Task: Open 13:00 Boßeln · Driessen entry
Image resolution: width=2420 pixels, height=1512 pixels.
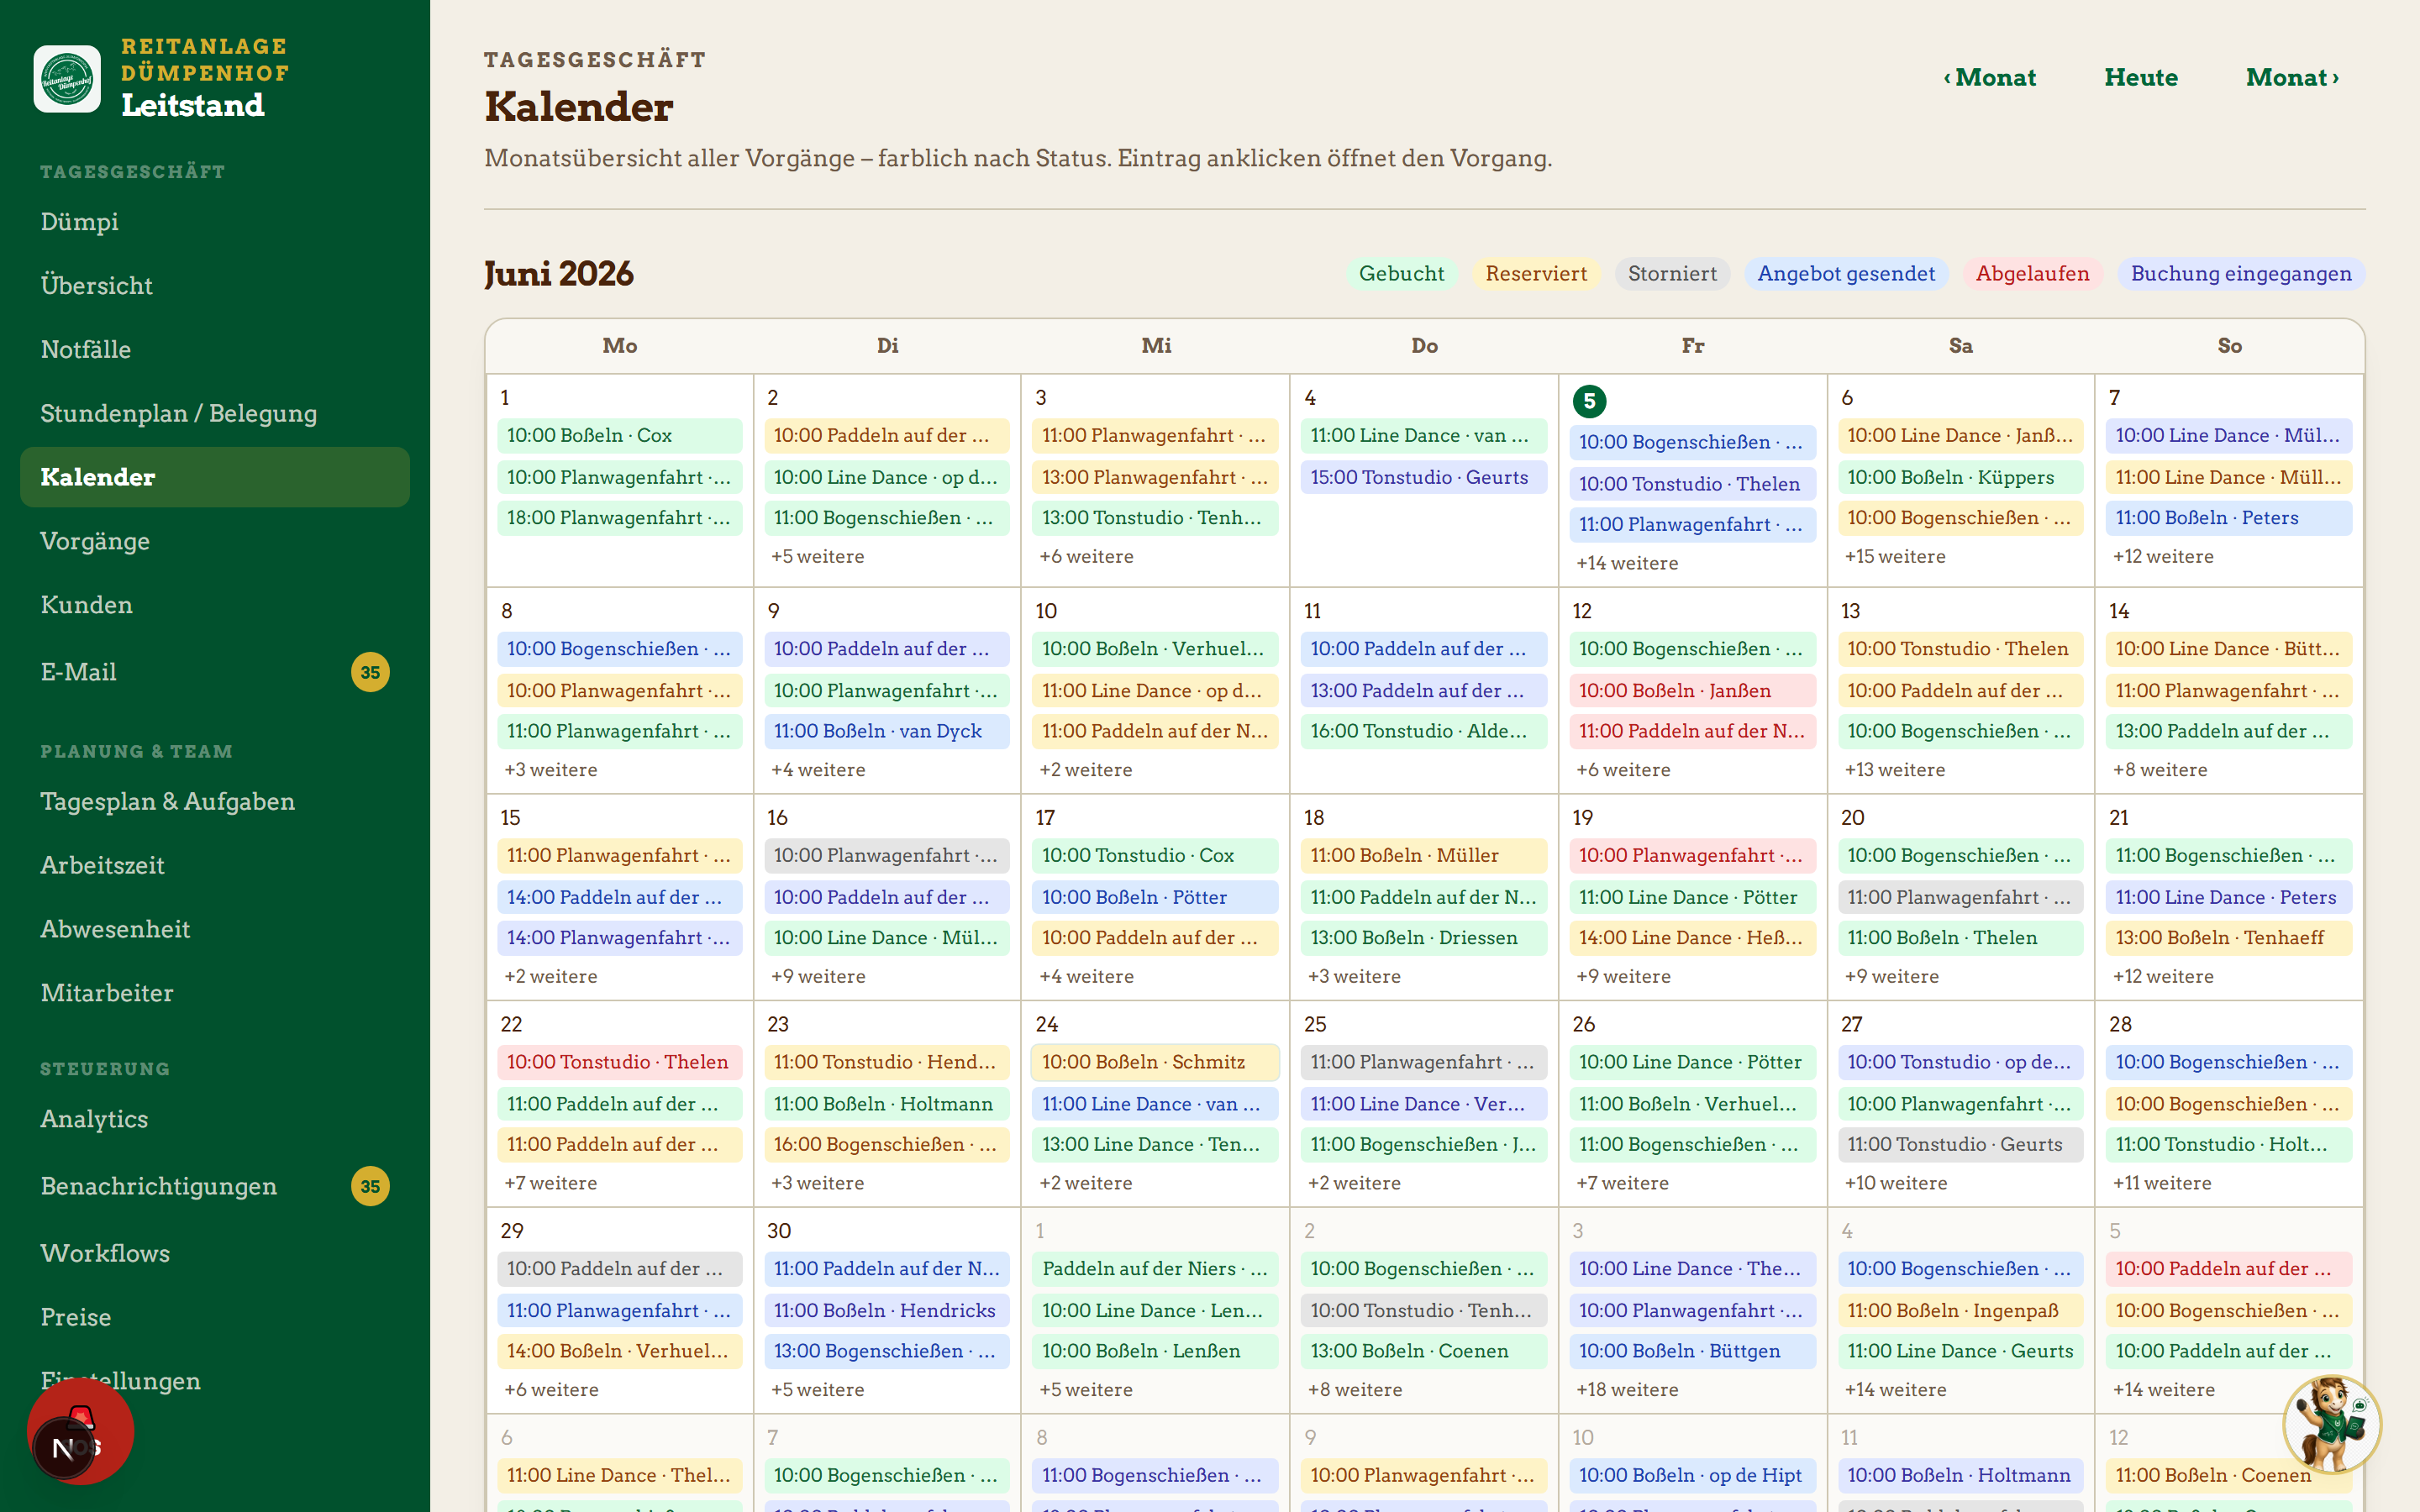Action: pos(1424,938)
